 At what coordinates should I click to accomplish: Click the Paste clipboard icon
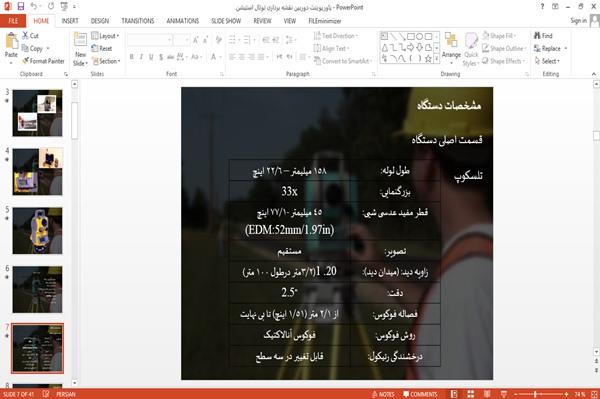[x=11, y=41]
